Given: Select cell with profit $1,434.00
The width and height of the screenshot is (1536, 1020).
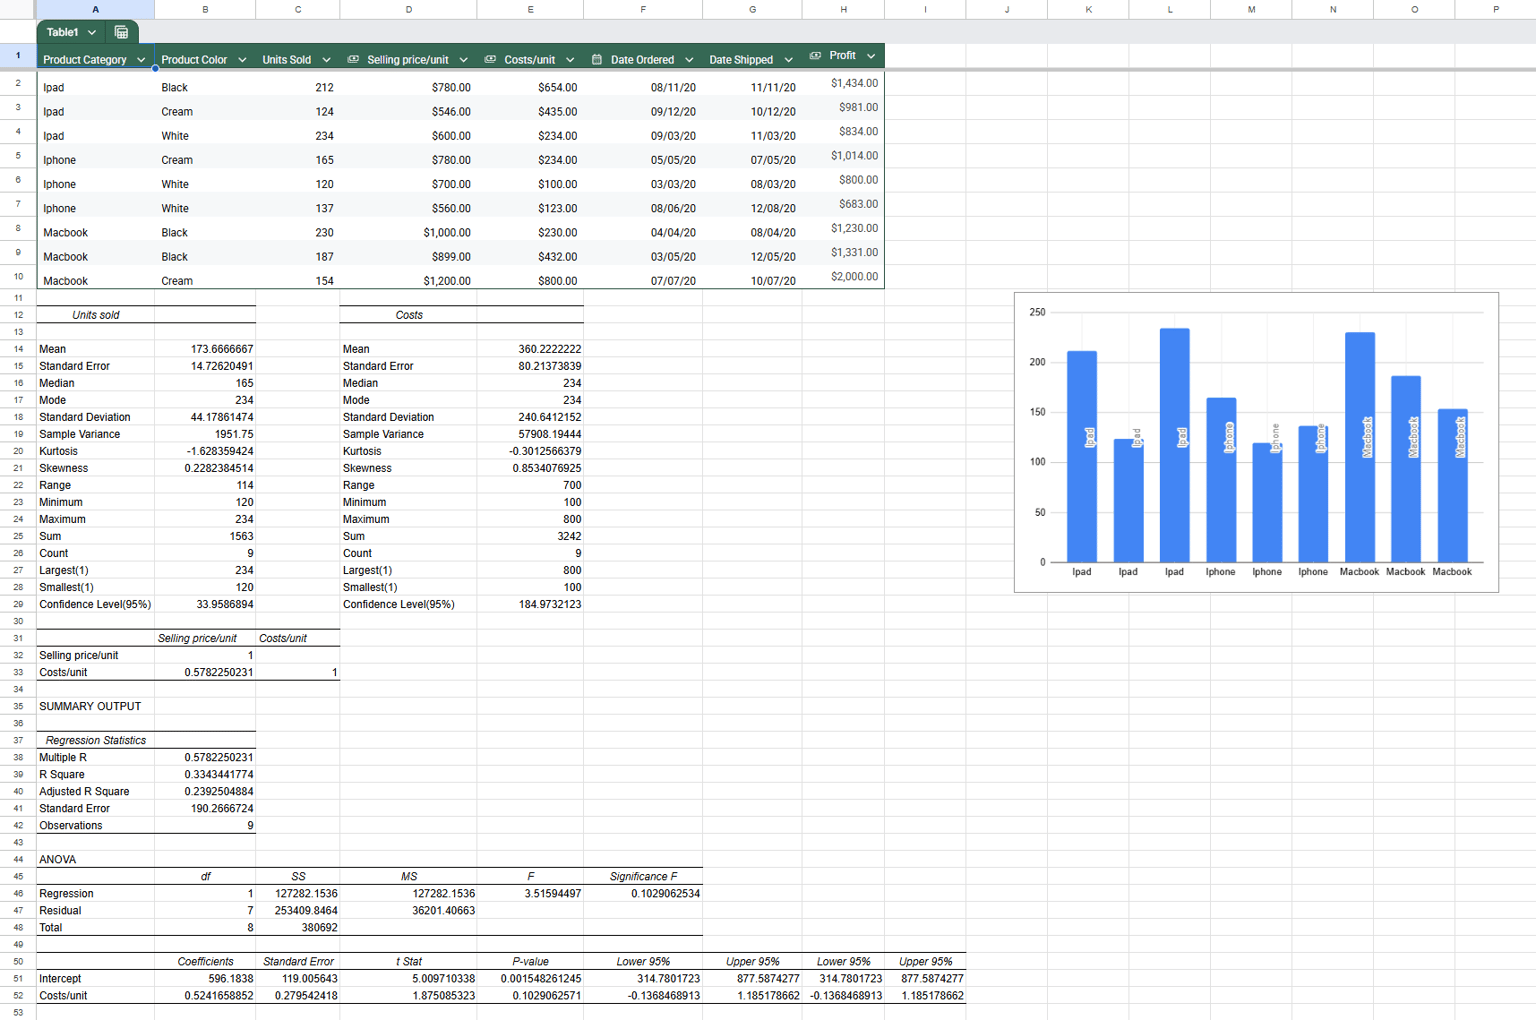Looking at the screenshot, I should pos(843,84).
